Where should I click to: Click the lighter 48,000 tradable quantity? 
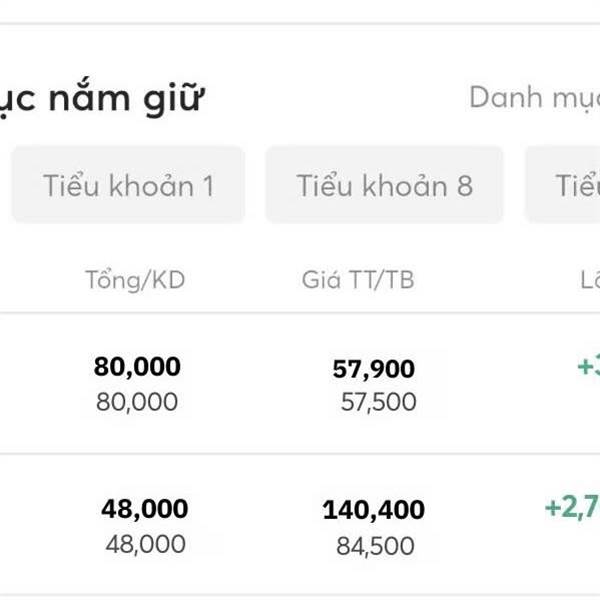[x=145, y=544]
